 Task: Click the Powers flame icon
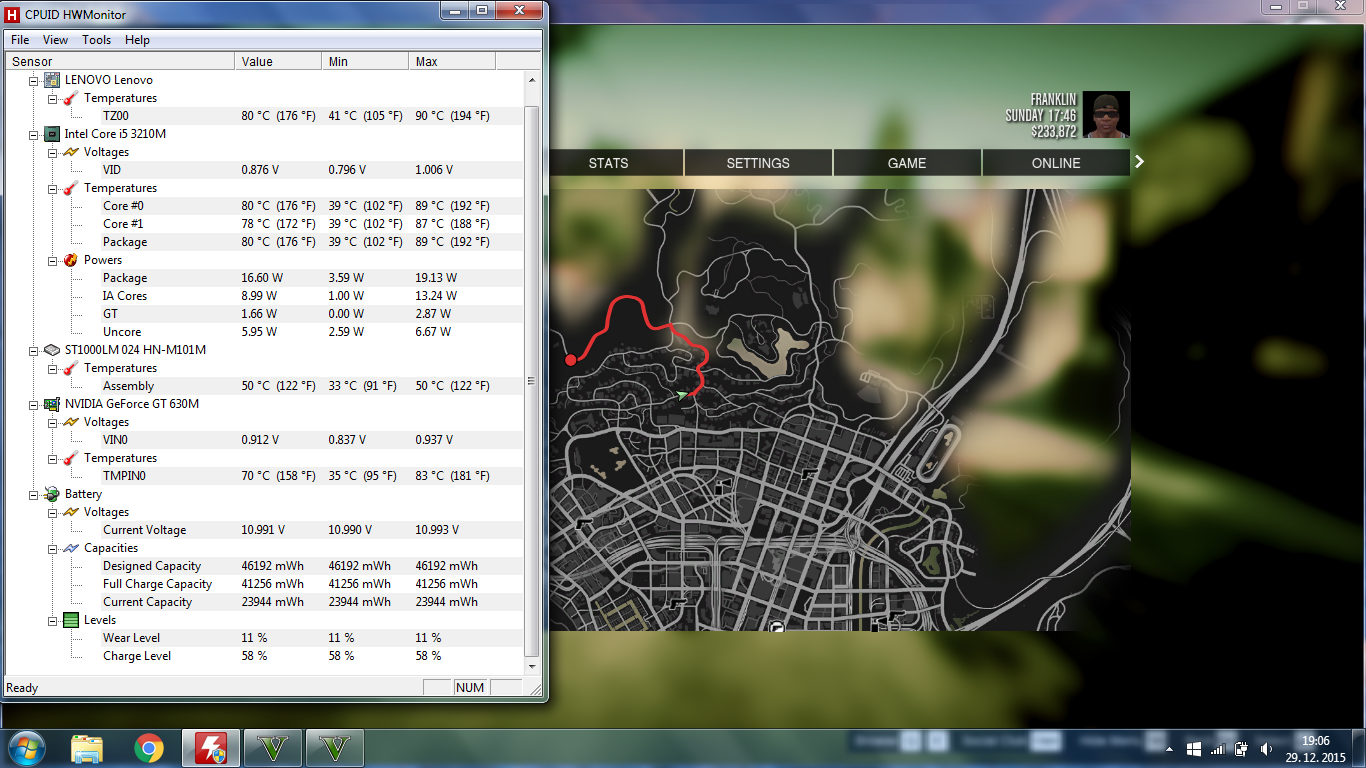pos(71,260)
